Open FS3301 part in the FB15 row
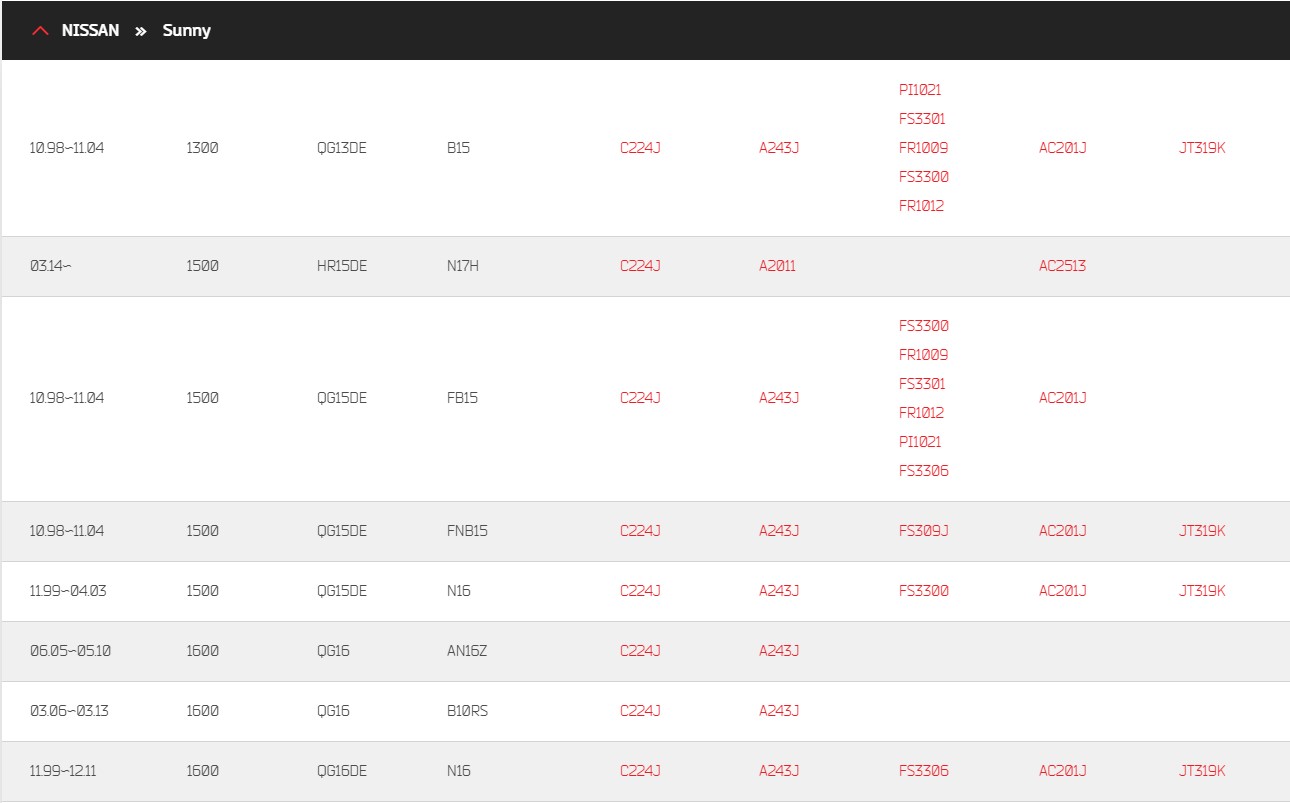The height and width of the screenshot is (803, 1290). (x=922, y=384)
